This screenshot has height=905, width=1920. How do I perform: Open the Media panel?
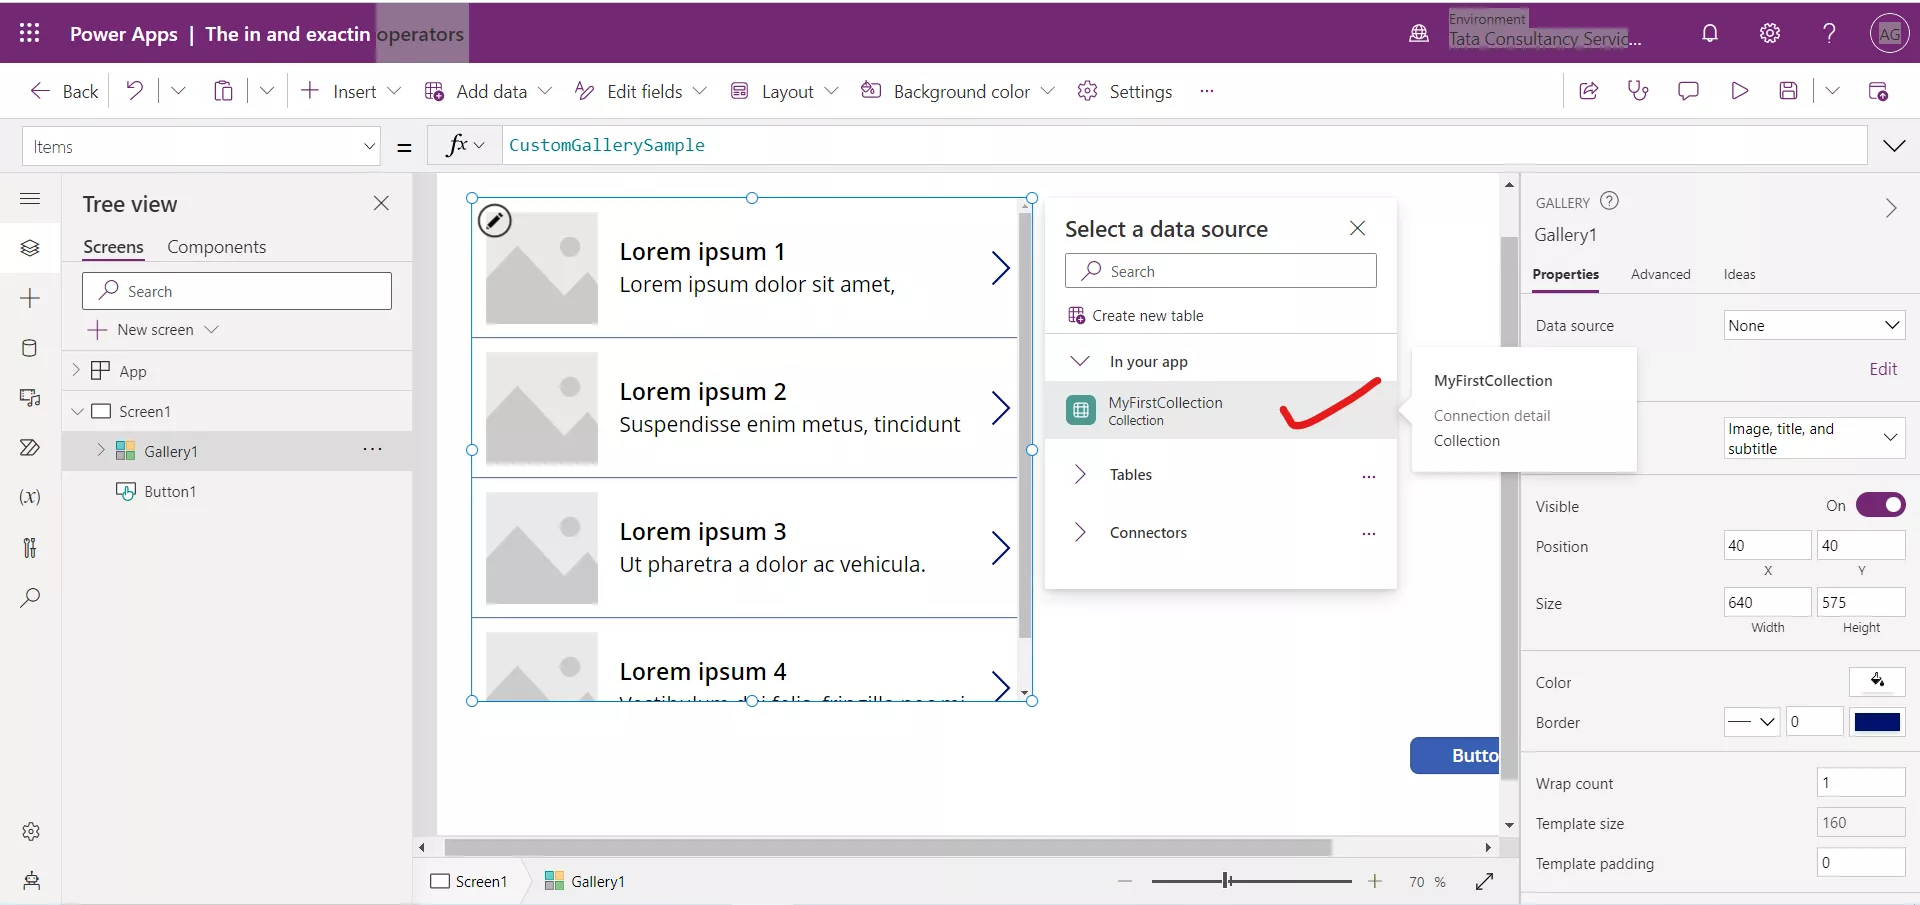[30, 398]
